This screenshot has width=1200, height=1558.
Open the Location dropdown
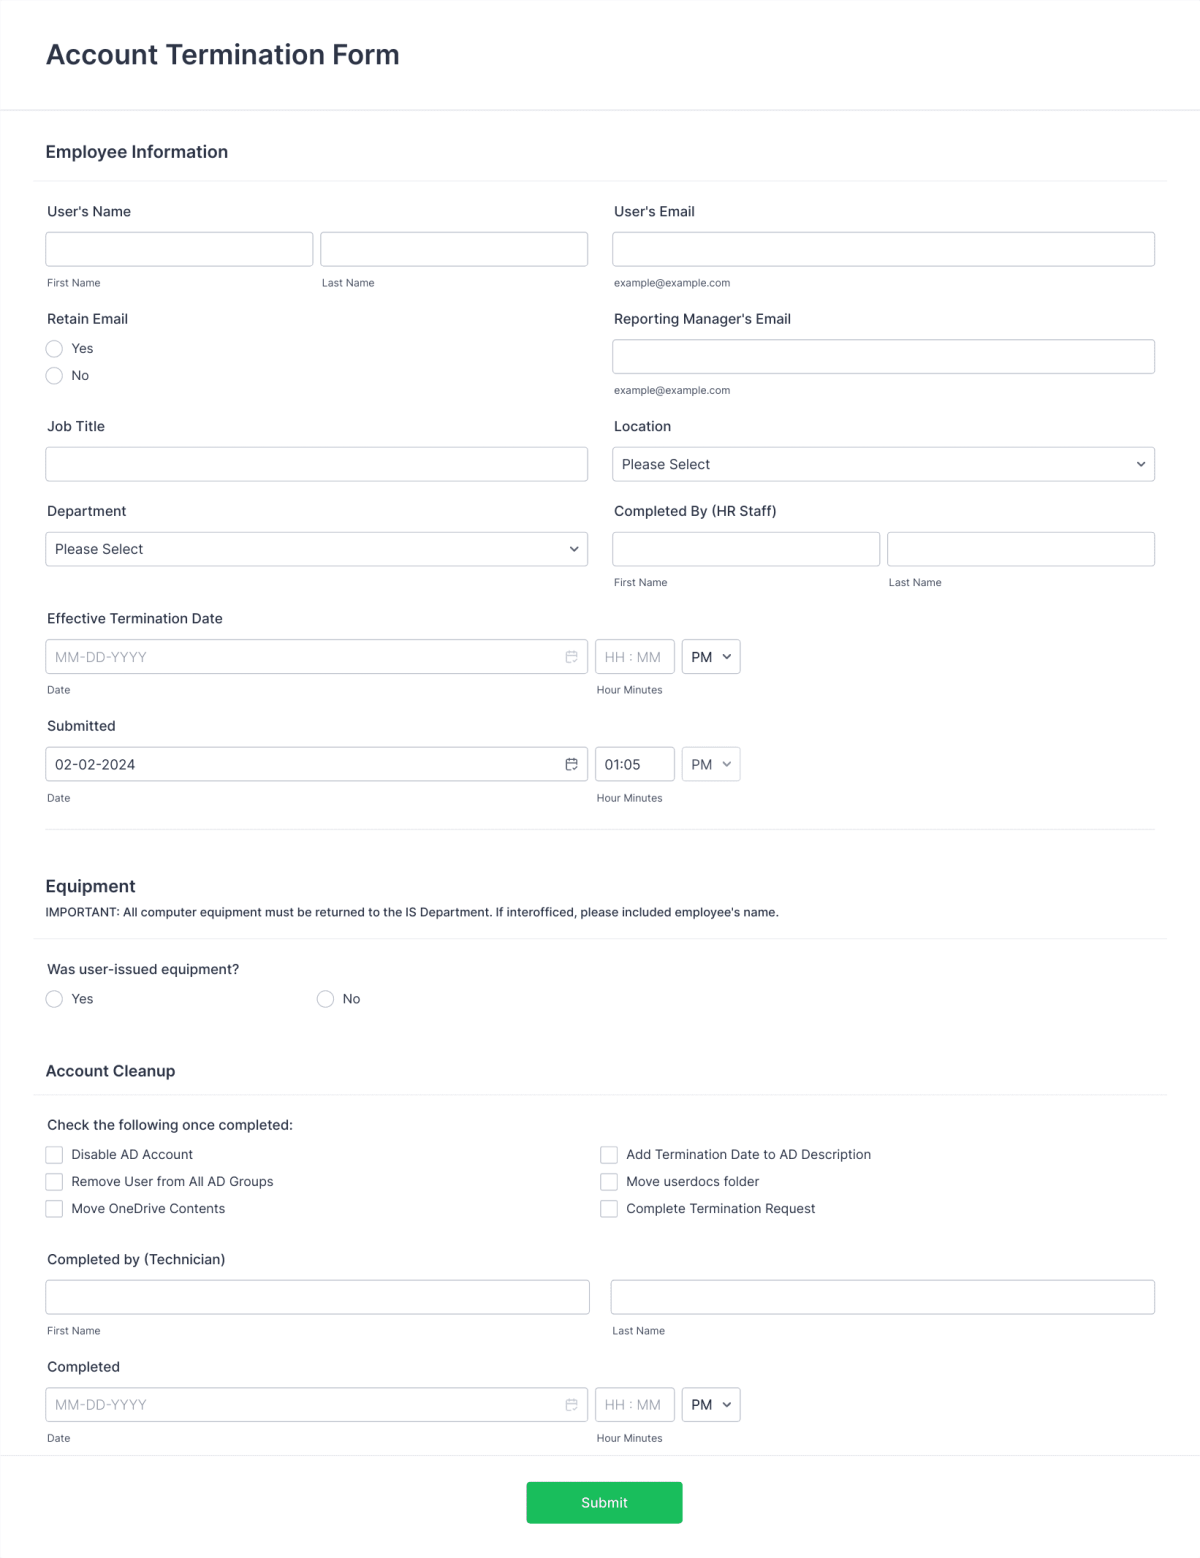(883, 464)
